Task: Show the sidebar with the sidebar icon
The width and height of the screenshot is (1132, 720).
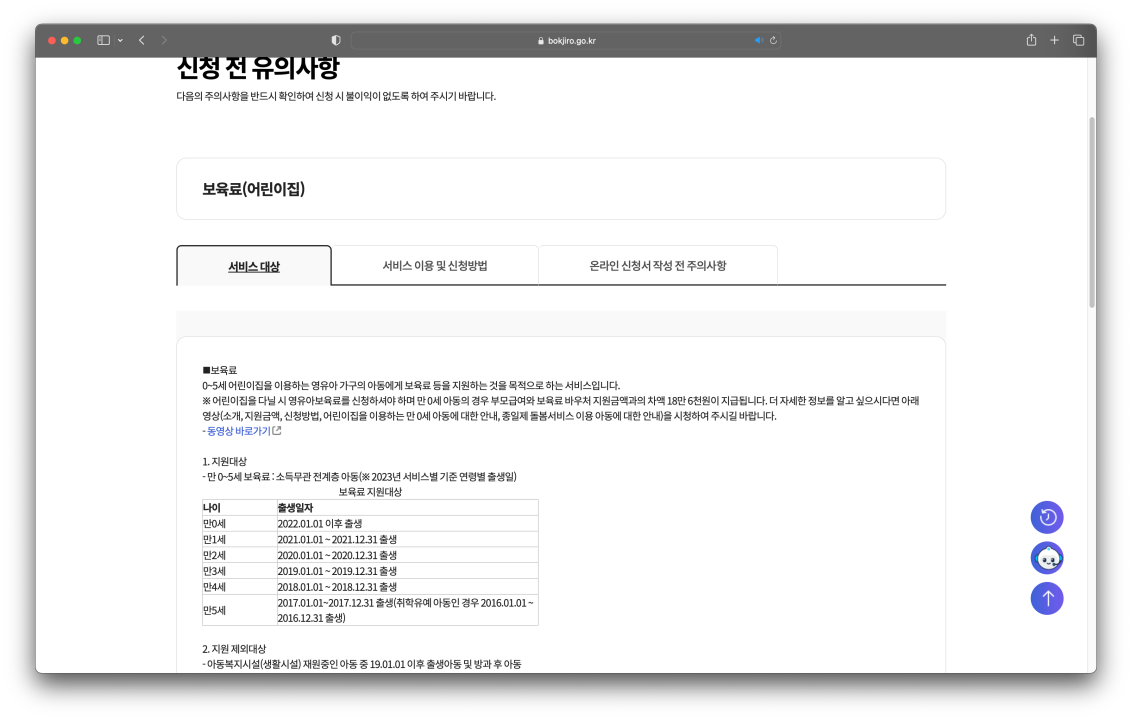Action: (103, 40)
